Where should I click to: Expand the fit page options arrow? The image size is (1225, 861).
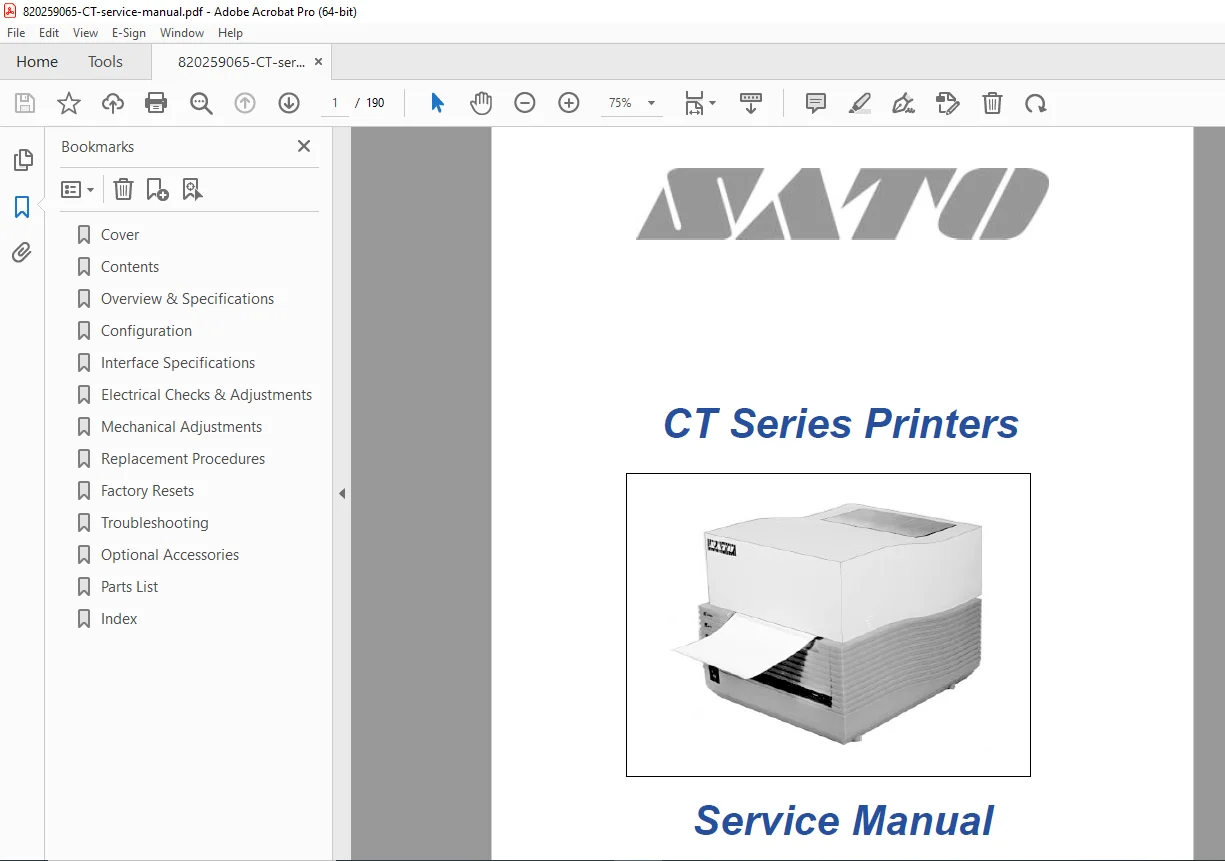coord(712,103)
